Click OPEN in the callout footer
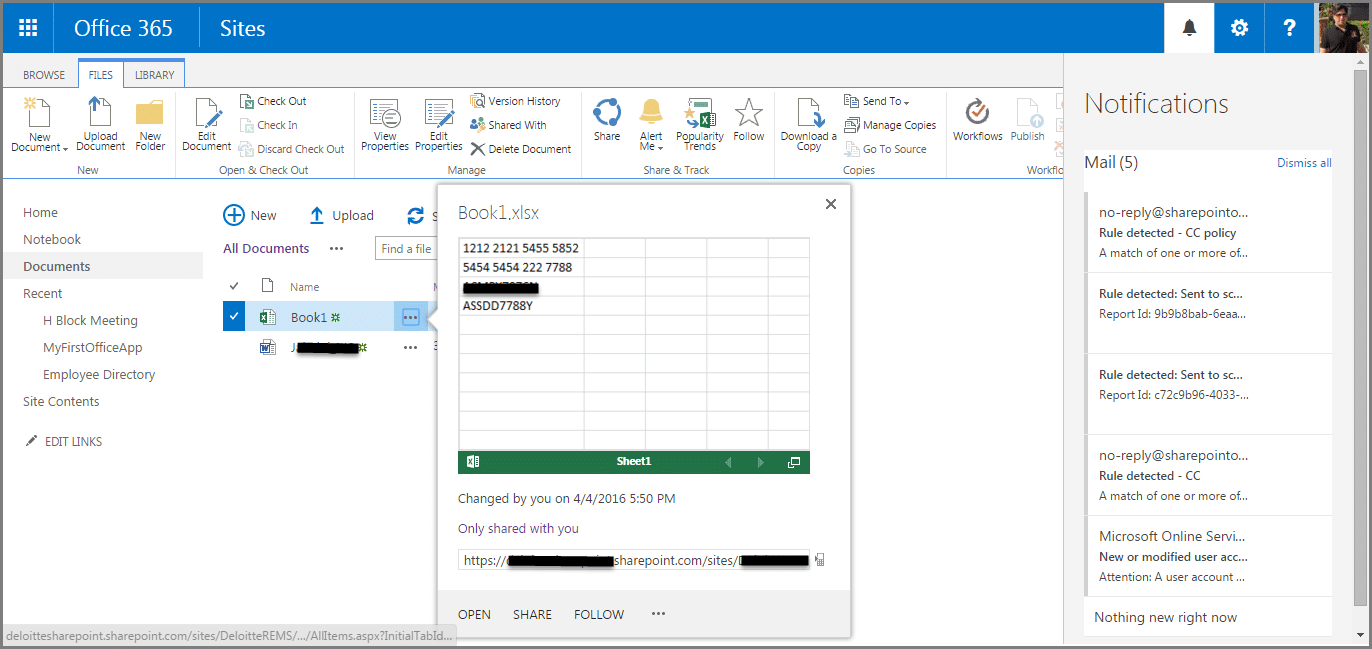Viewport: 1372px width, 649px height. [474, 614]
